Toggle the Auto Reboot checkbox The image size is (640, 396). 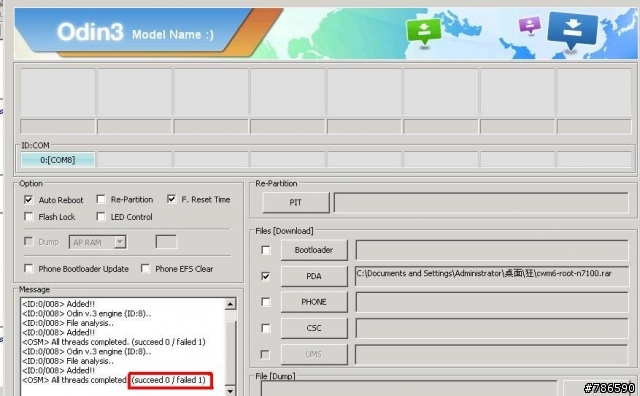pyautogui.click(x=29, y=200)
